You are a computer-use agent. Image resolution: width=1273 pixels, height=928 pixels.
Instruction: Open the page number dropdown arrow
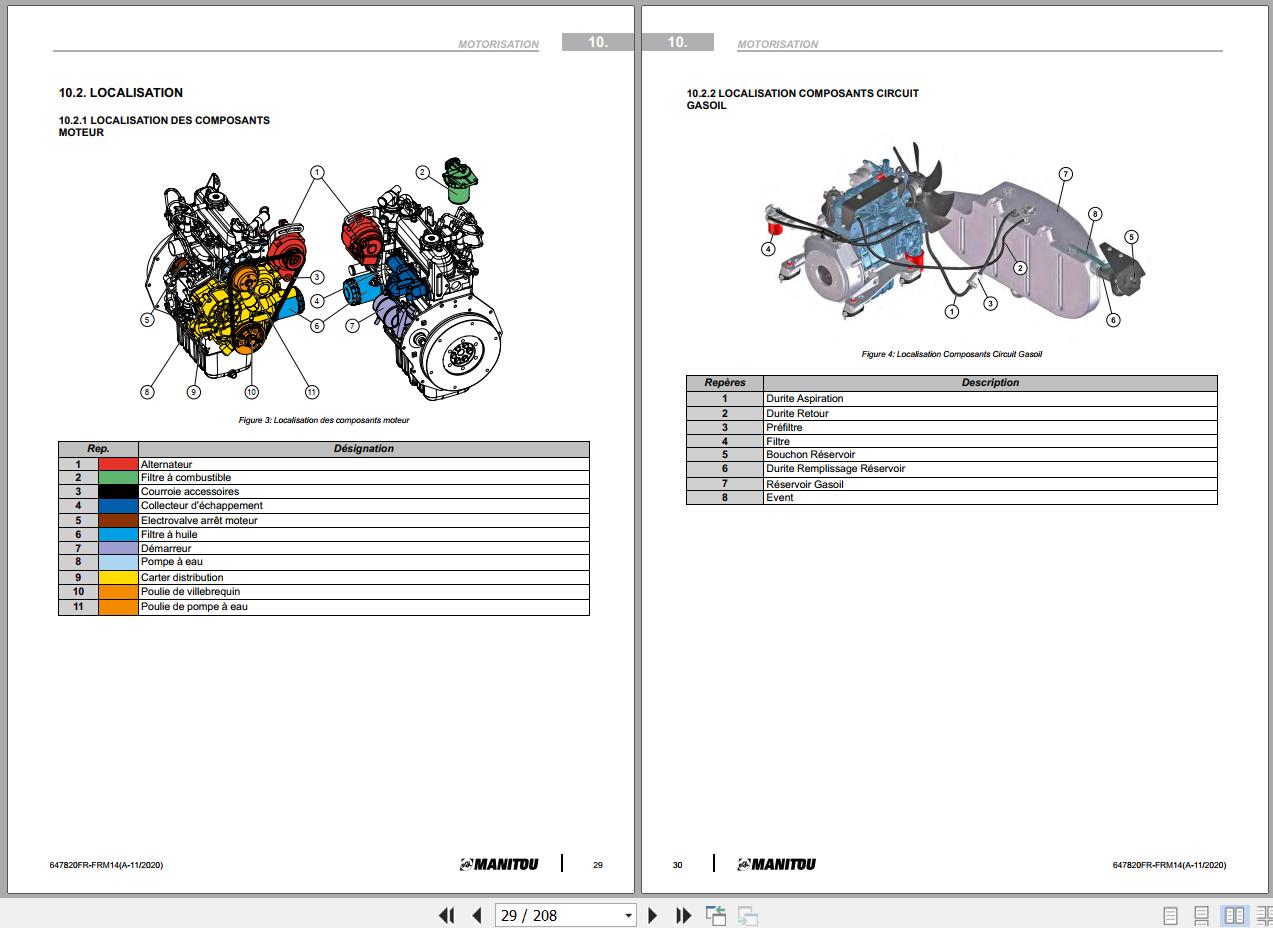point(628,915)
